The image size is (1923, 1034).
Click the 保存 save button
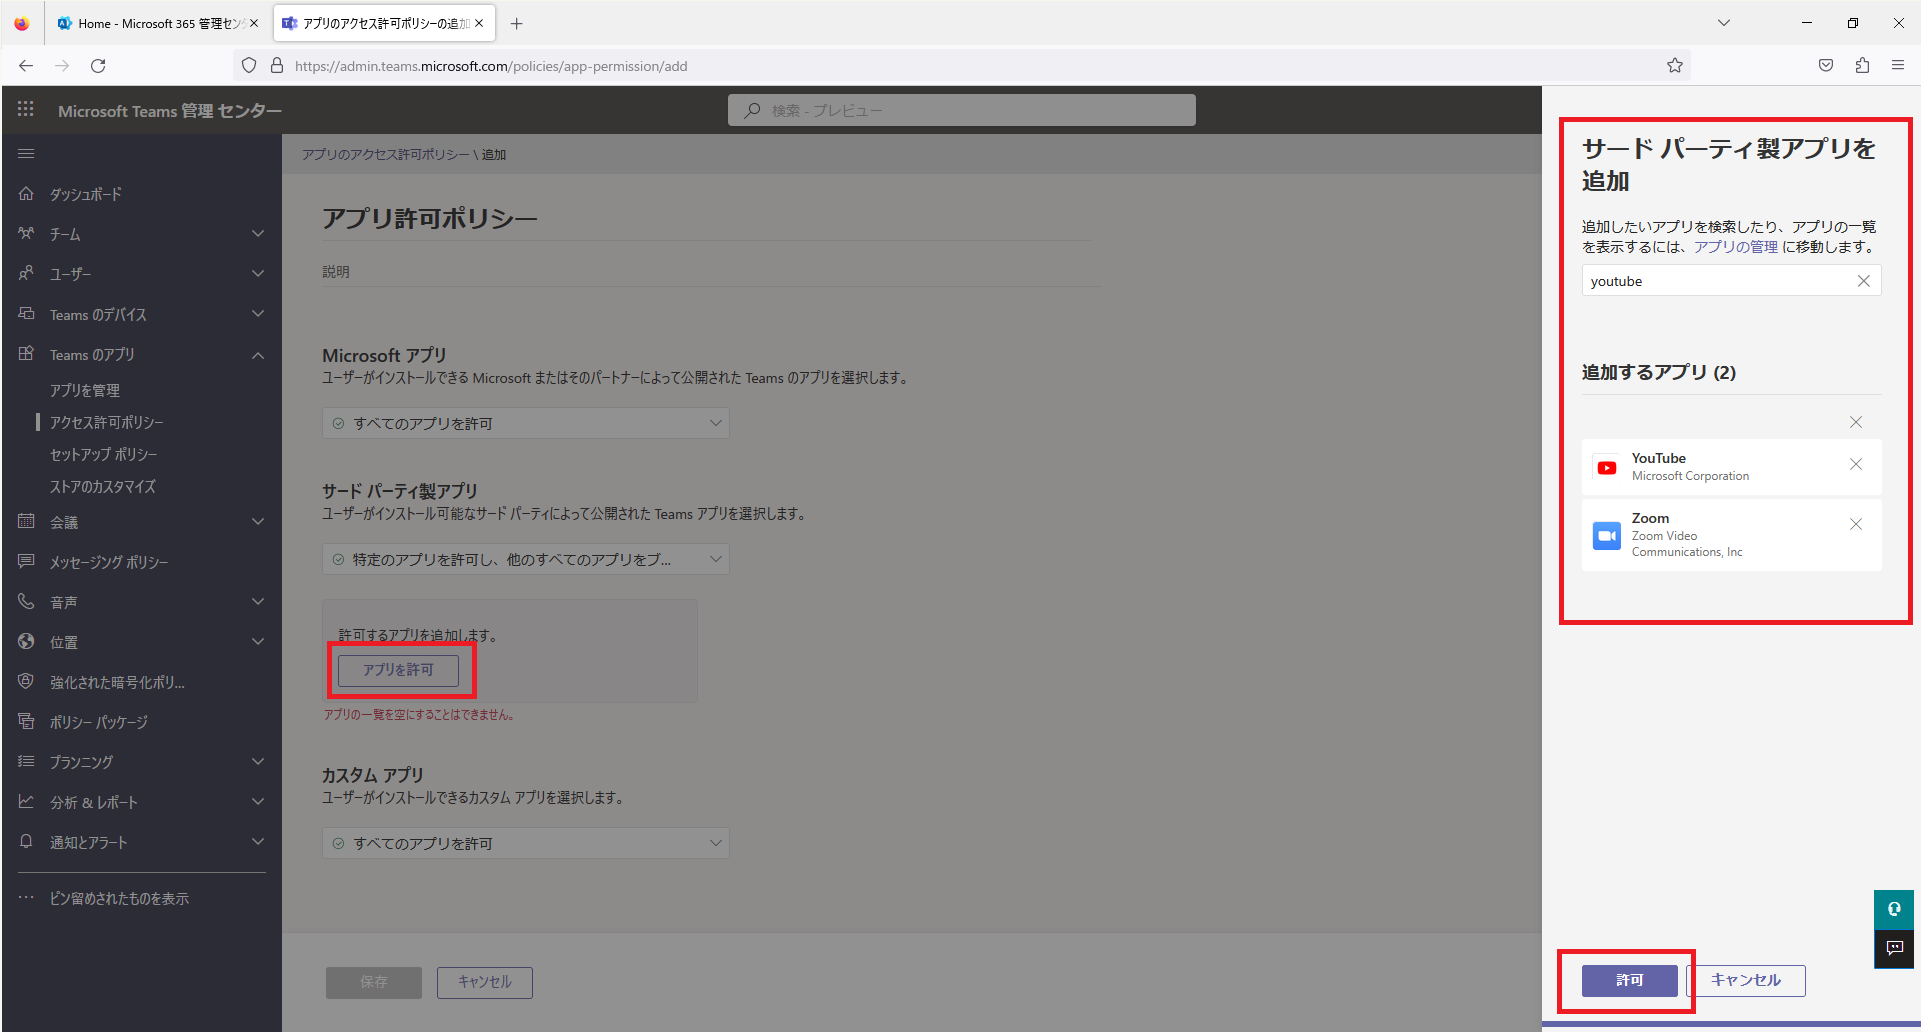pyautogui.click(x=374, y=982)
